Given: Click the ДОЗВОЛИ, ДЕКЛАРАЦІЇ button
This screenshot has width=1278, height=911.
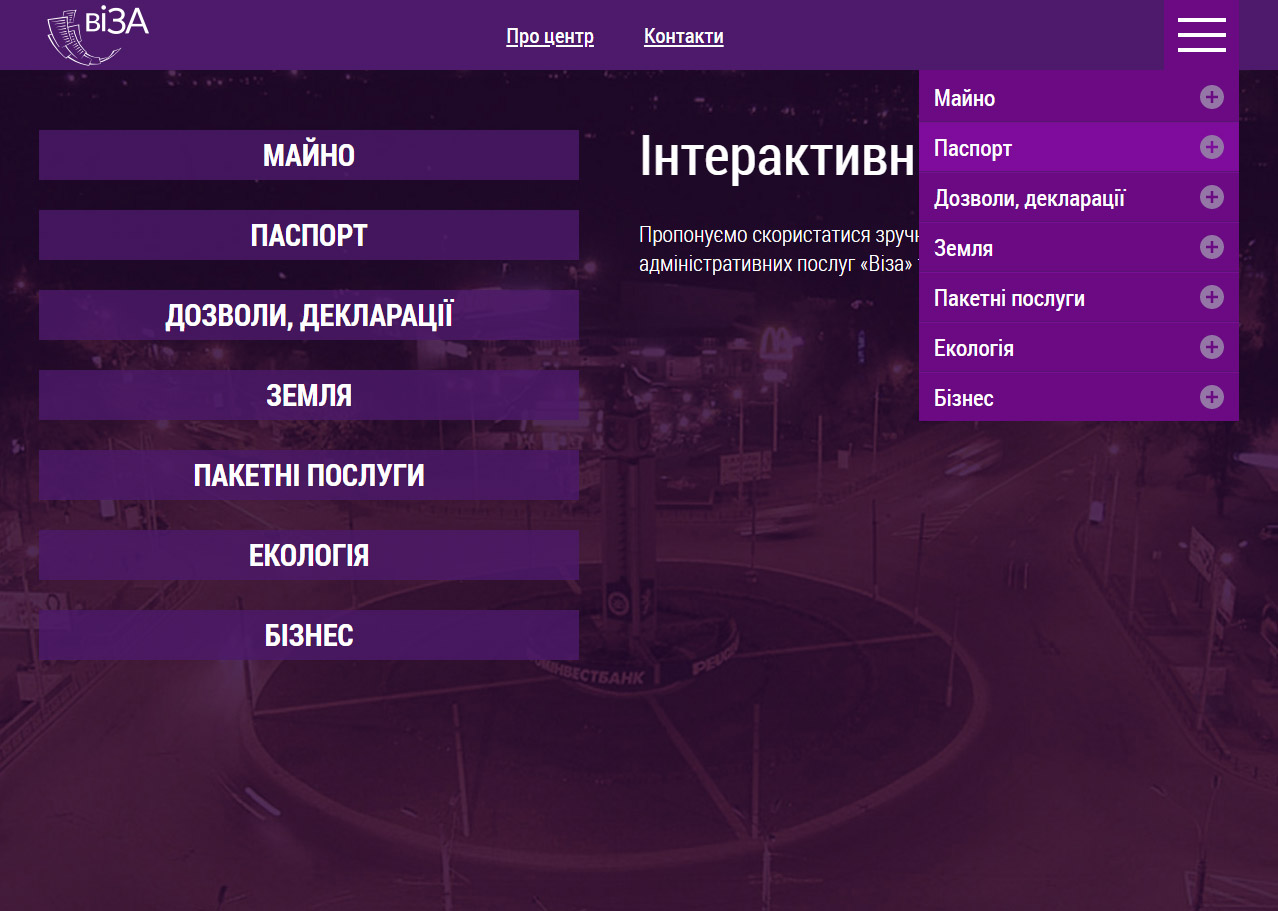Looking at the screenshot, I should (309, 316).
